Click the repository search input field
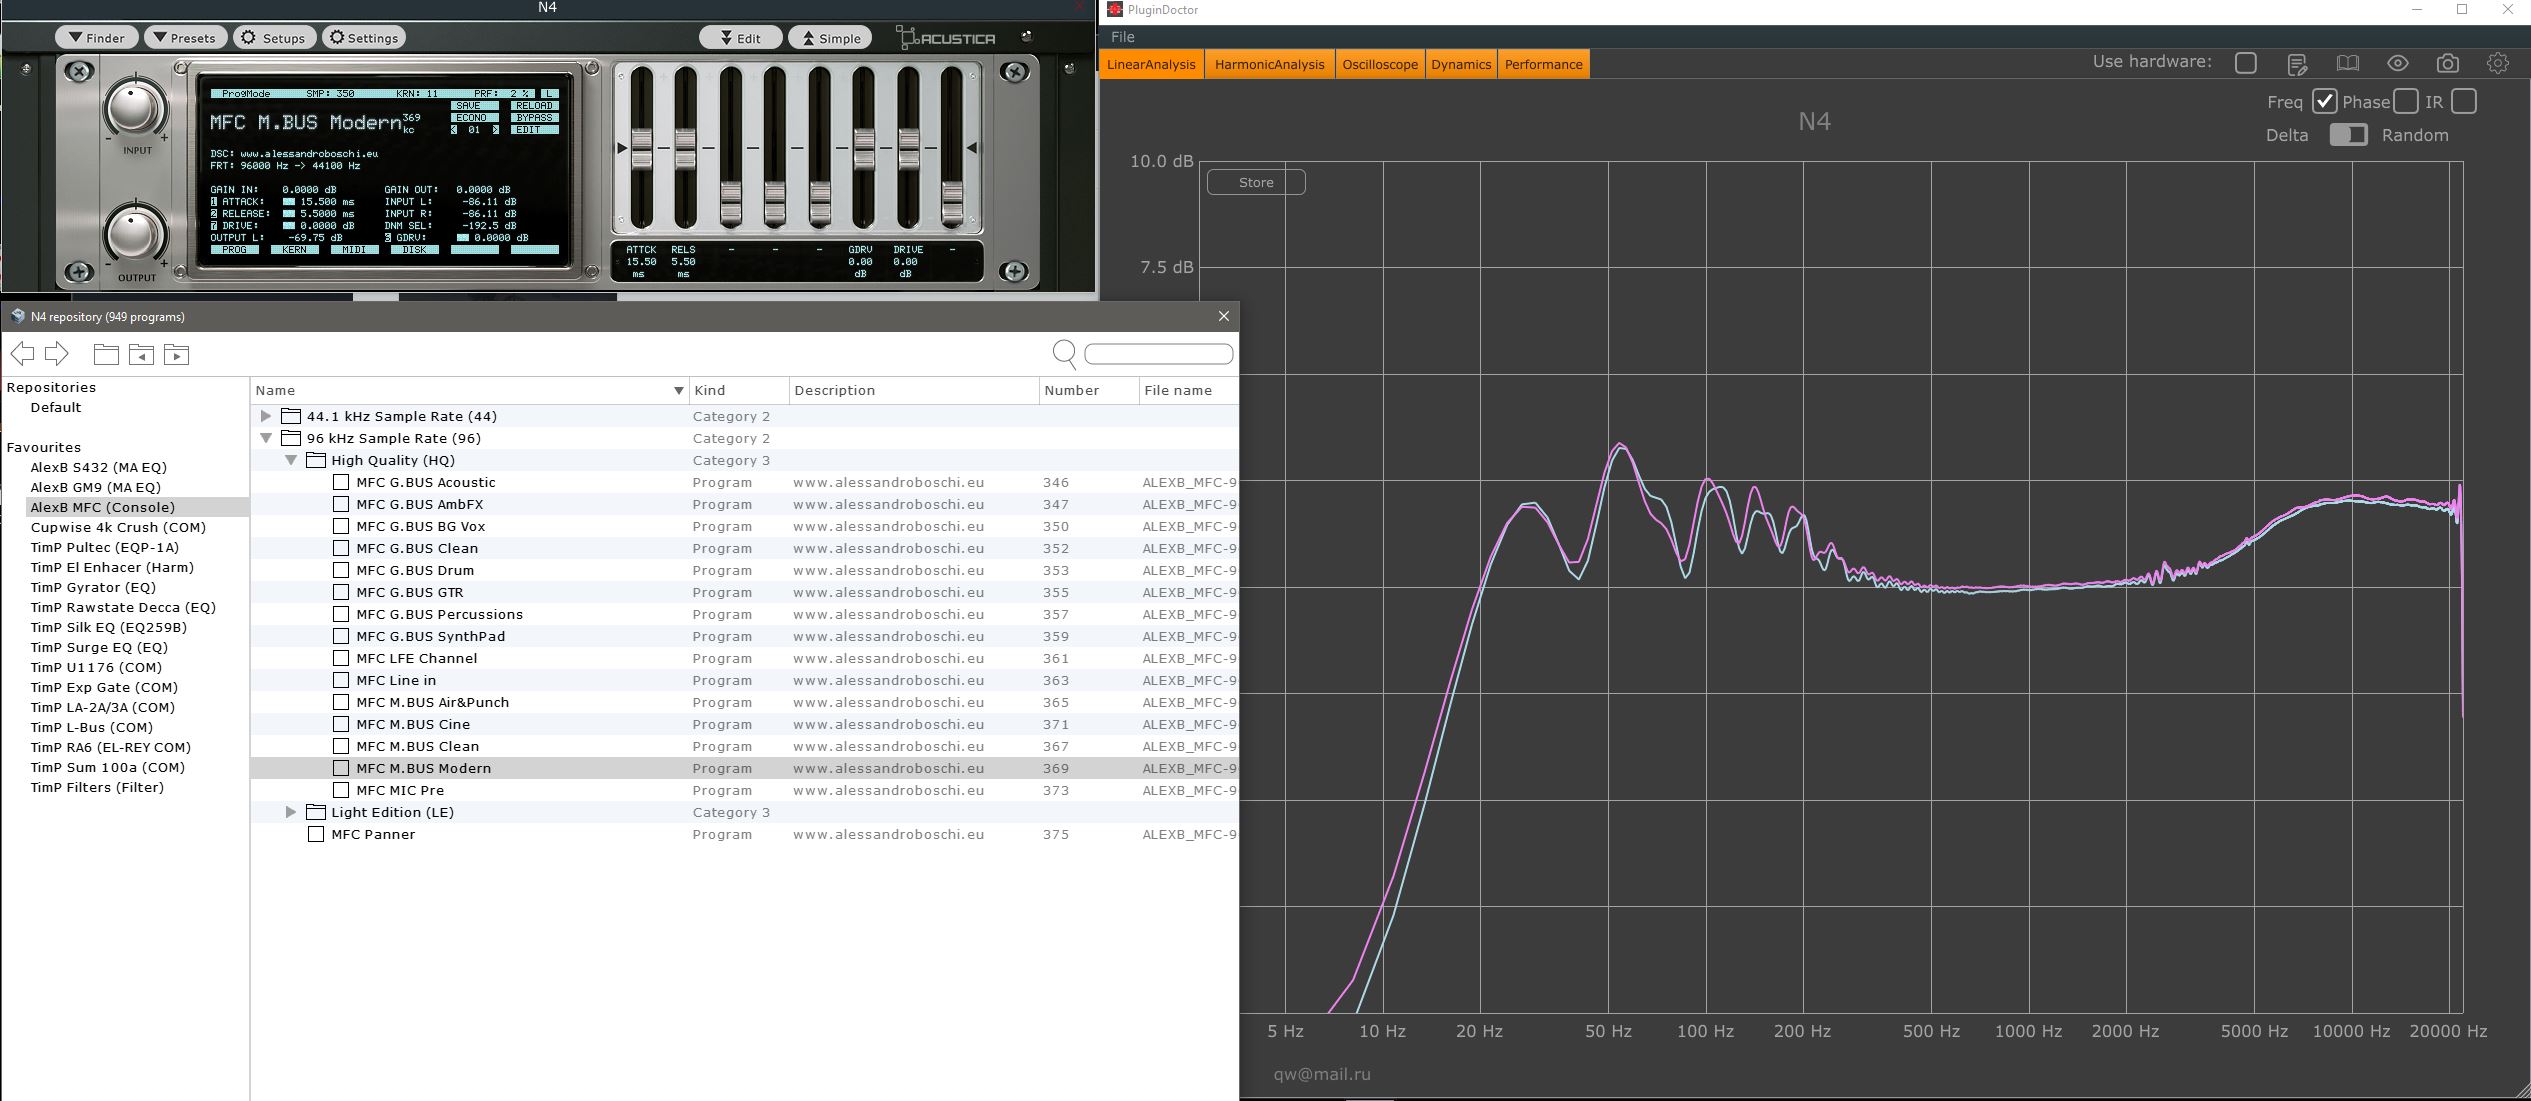The image size is (2531, 1101). pos(1158,354)
